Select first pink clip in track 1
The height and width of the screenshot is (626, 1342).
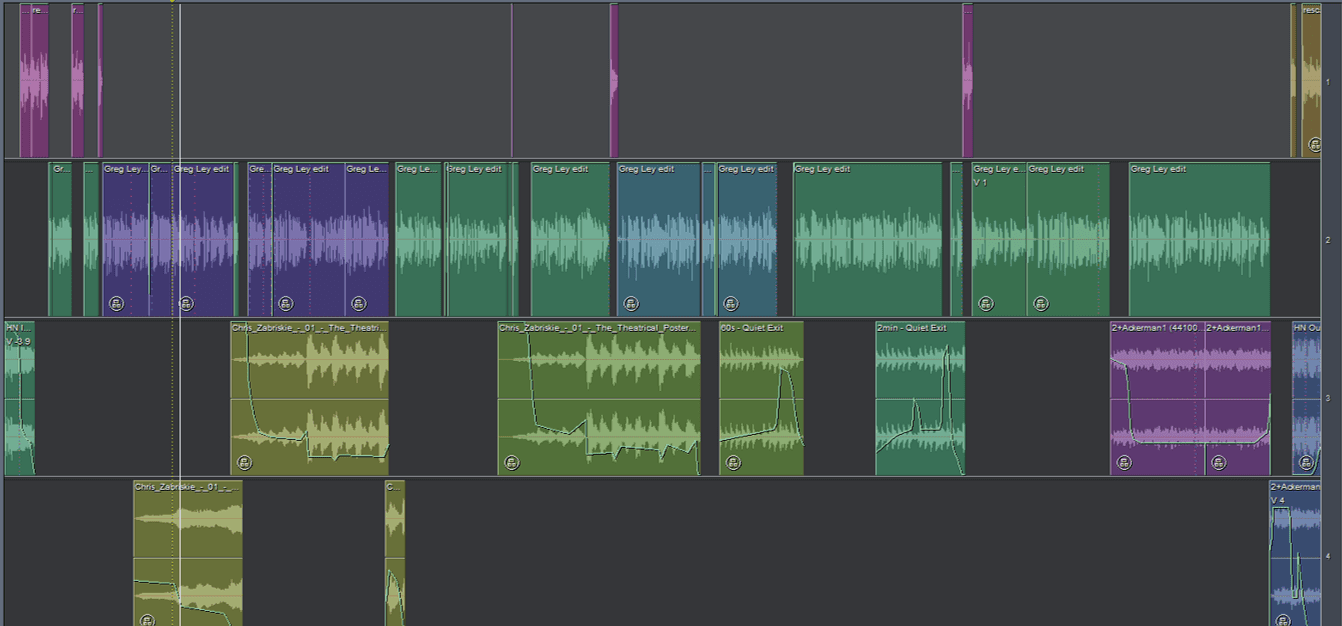tap(34, 80)
